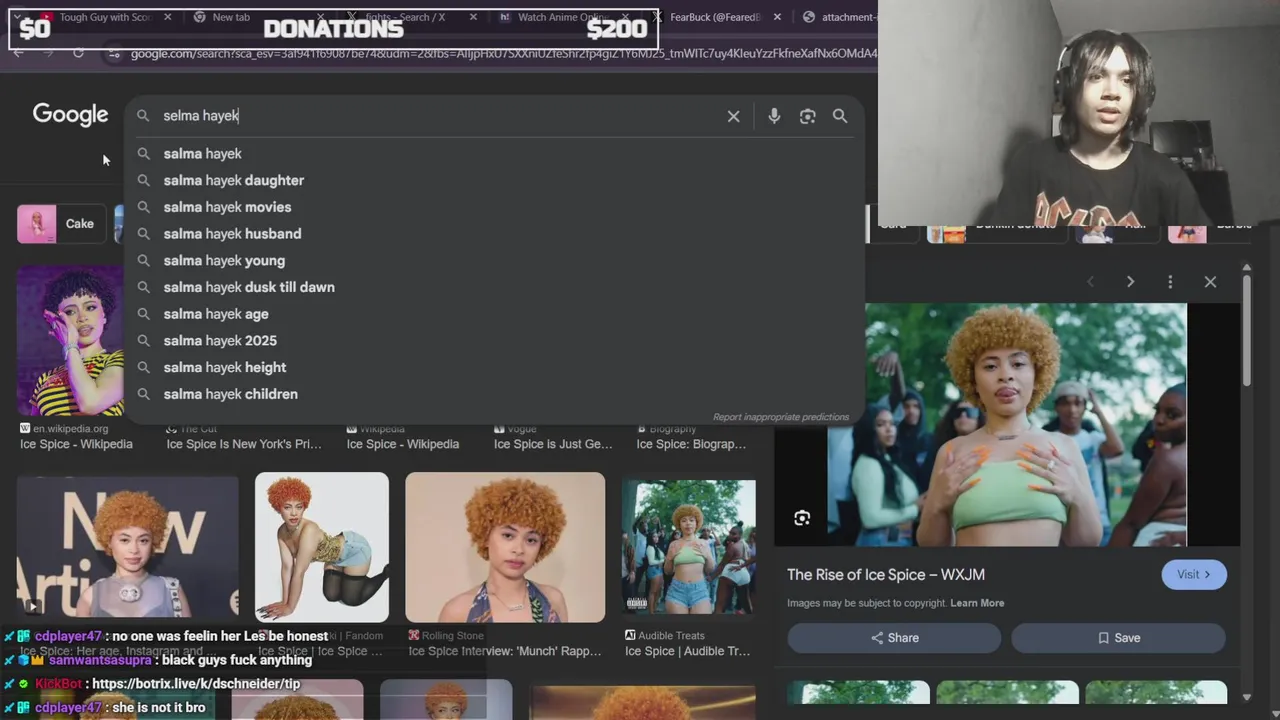Switch to 'Tough Guy with Sco' browser tab
This screenshot has width=1280, height=720.
pyautogui.click(x=104, y=17)
